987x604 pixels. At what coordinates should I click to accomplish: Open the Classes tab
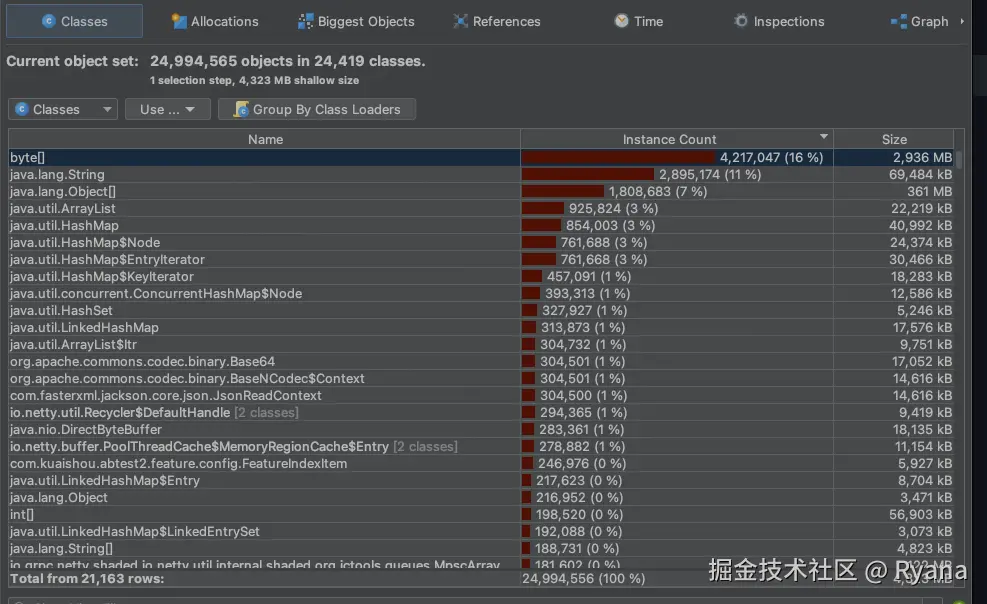(x=74, y=21)
